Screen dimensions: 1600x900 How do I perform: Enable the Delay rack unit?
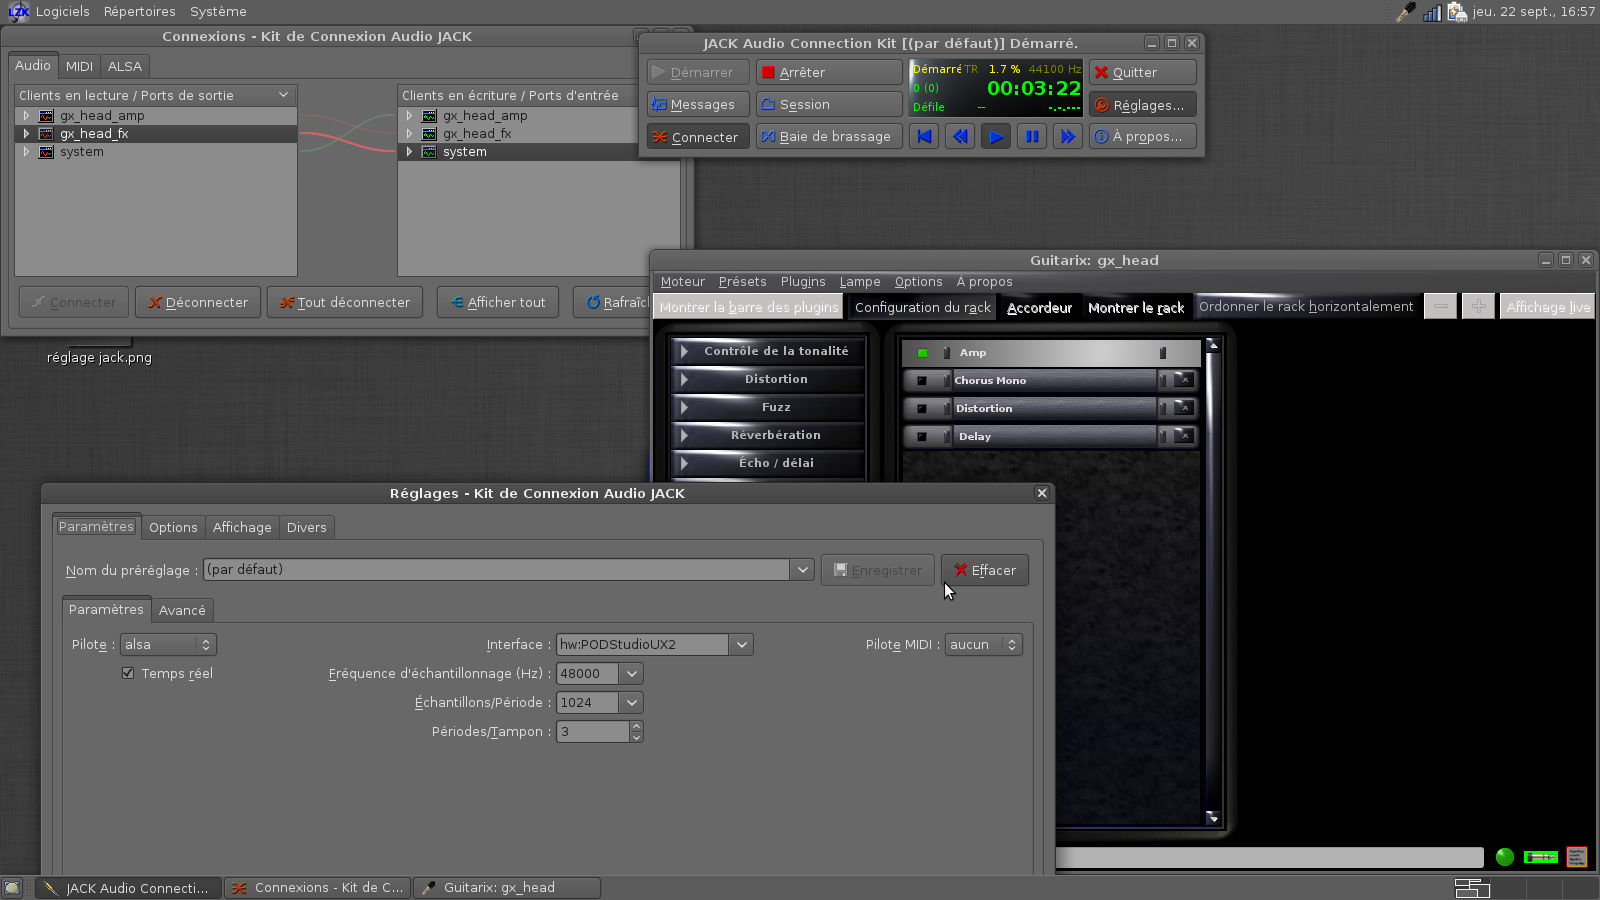[922, 436]
